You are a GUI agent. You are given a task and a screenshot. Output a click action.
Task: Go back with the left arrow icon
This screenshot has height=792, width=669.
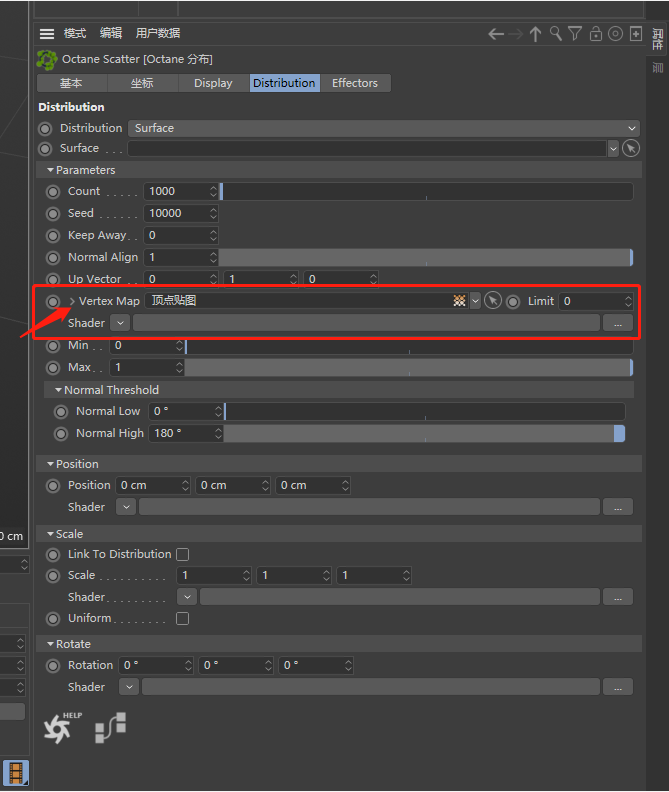pyautogui.click(x=496, y=34)
